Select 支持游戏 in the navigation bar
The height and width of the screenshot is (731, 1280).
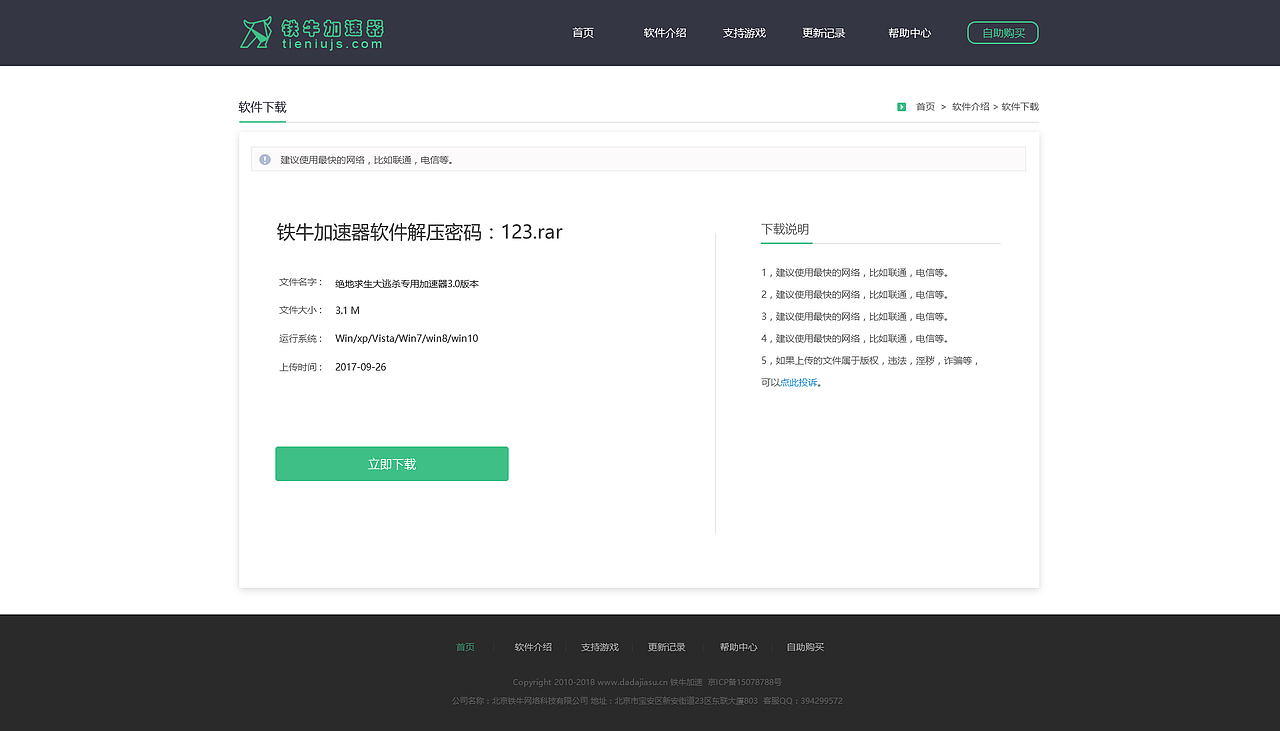[743, 32]
